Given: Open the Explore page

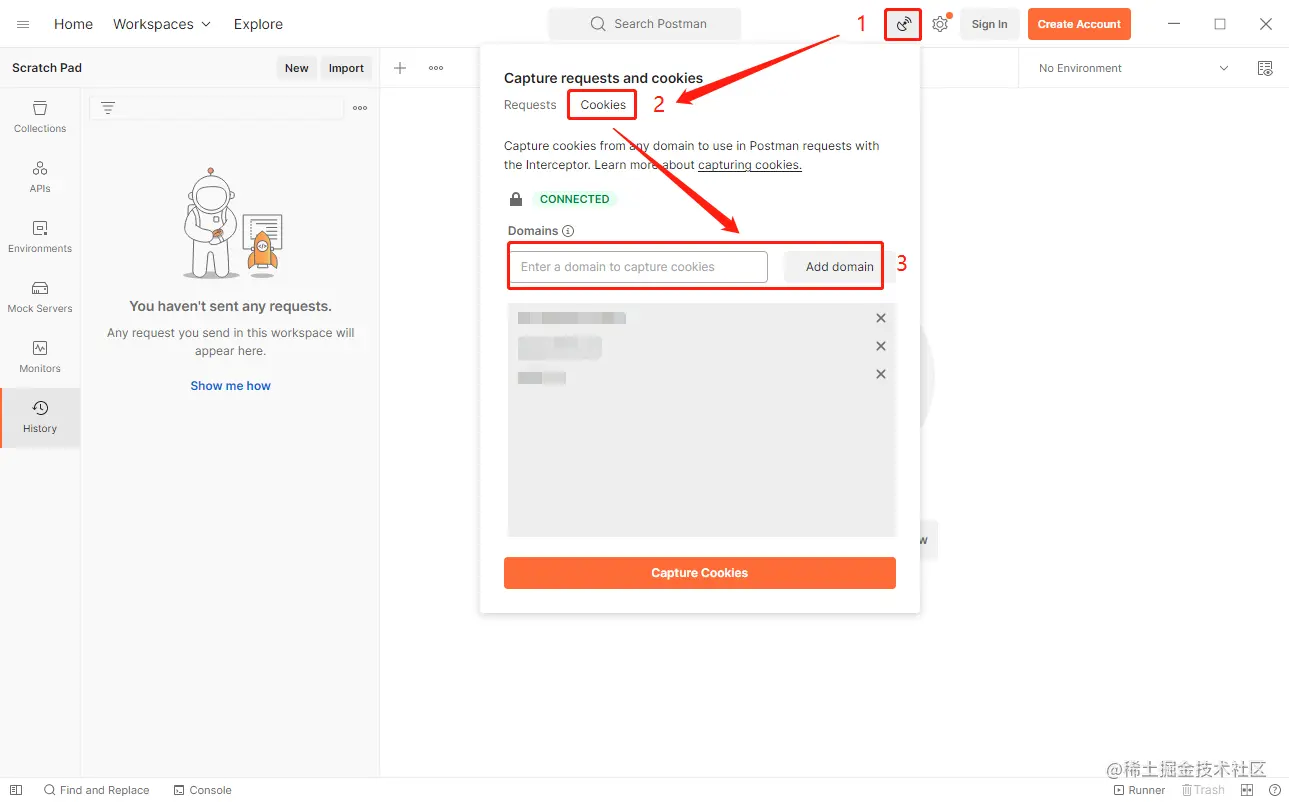Looking at the screenshot, I should (258, 24).
